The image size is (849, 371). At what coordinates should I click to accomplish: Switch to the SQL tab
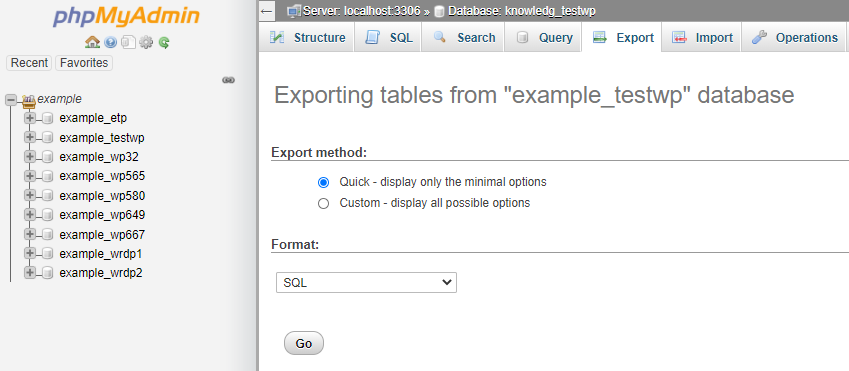click(388, 37)
